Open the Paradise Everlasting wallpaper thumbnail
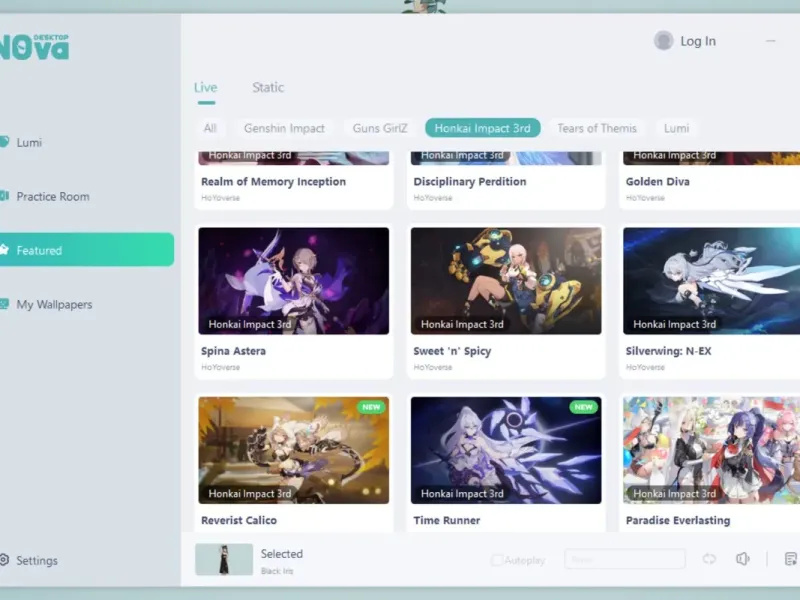 (711, 451)
